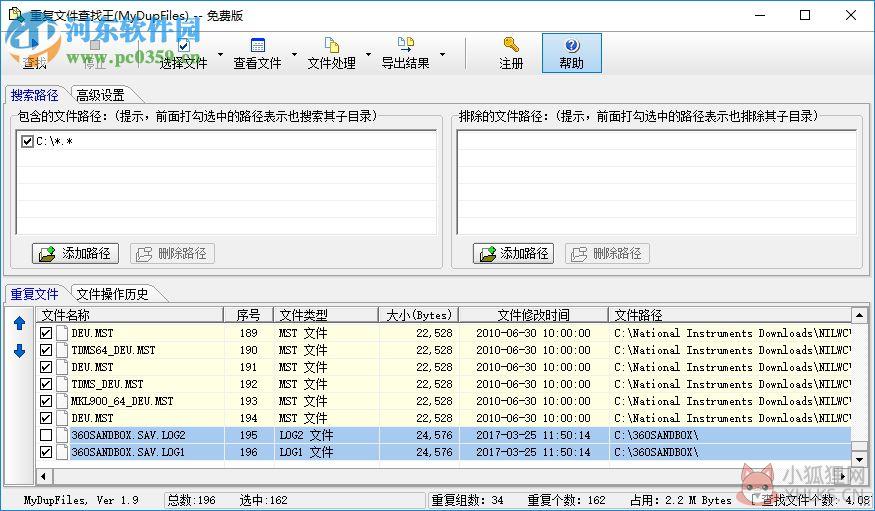The image size is (875, 511).
Task: Click the 2017-03-25 11:50:14 time in row 195
Action: tap(533, 435)
